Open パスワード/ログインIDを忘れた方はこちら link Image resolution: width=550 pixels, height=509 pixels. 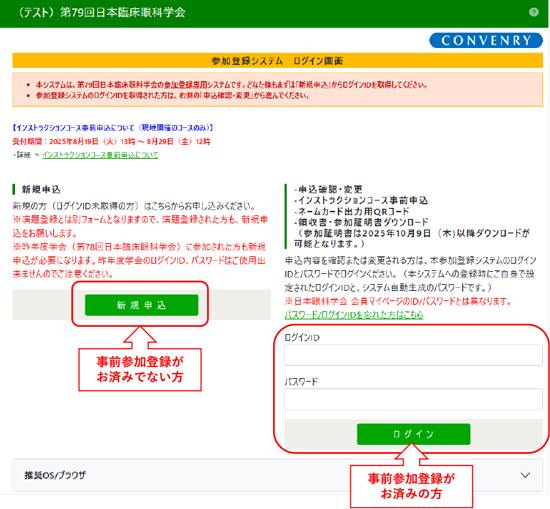pos(354,315)
